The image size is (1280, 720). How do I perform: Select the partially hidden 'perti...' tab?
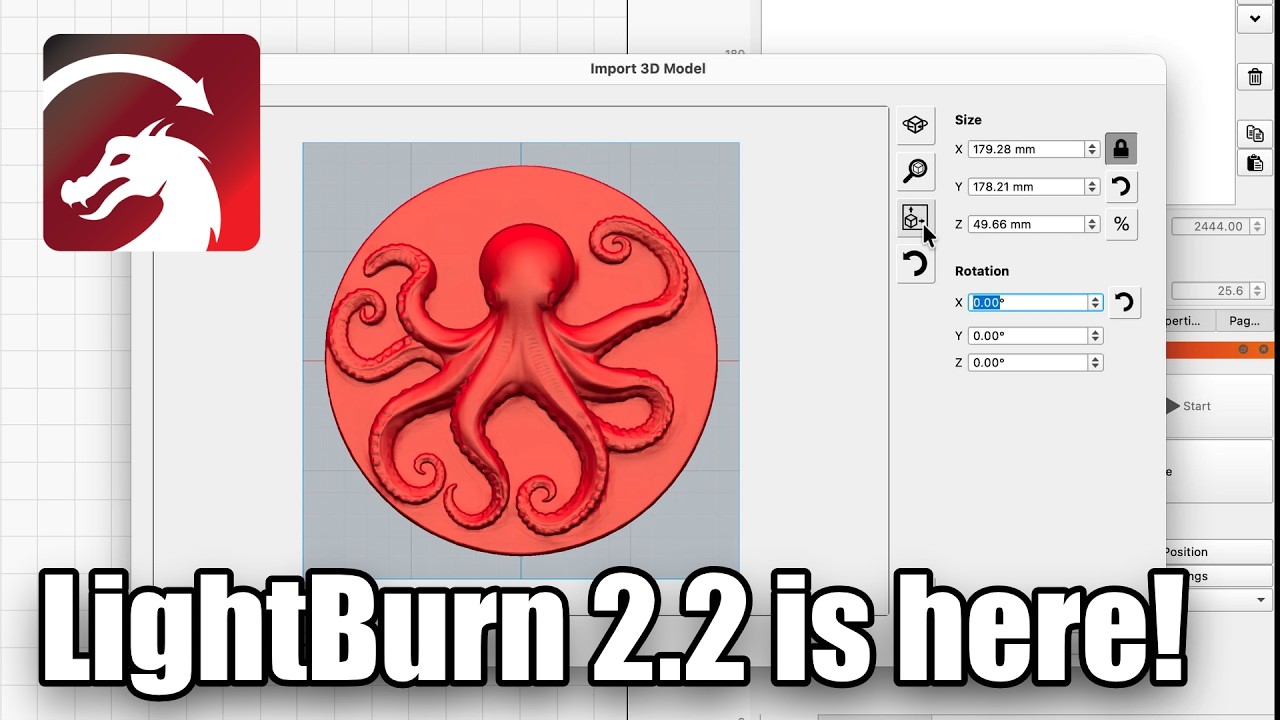pyautogui.click(x=1191, y=321)
